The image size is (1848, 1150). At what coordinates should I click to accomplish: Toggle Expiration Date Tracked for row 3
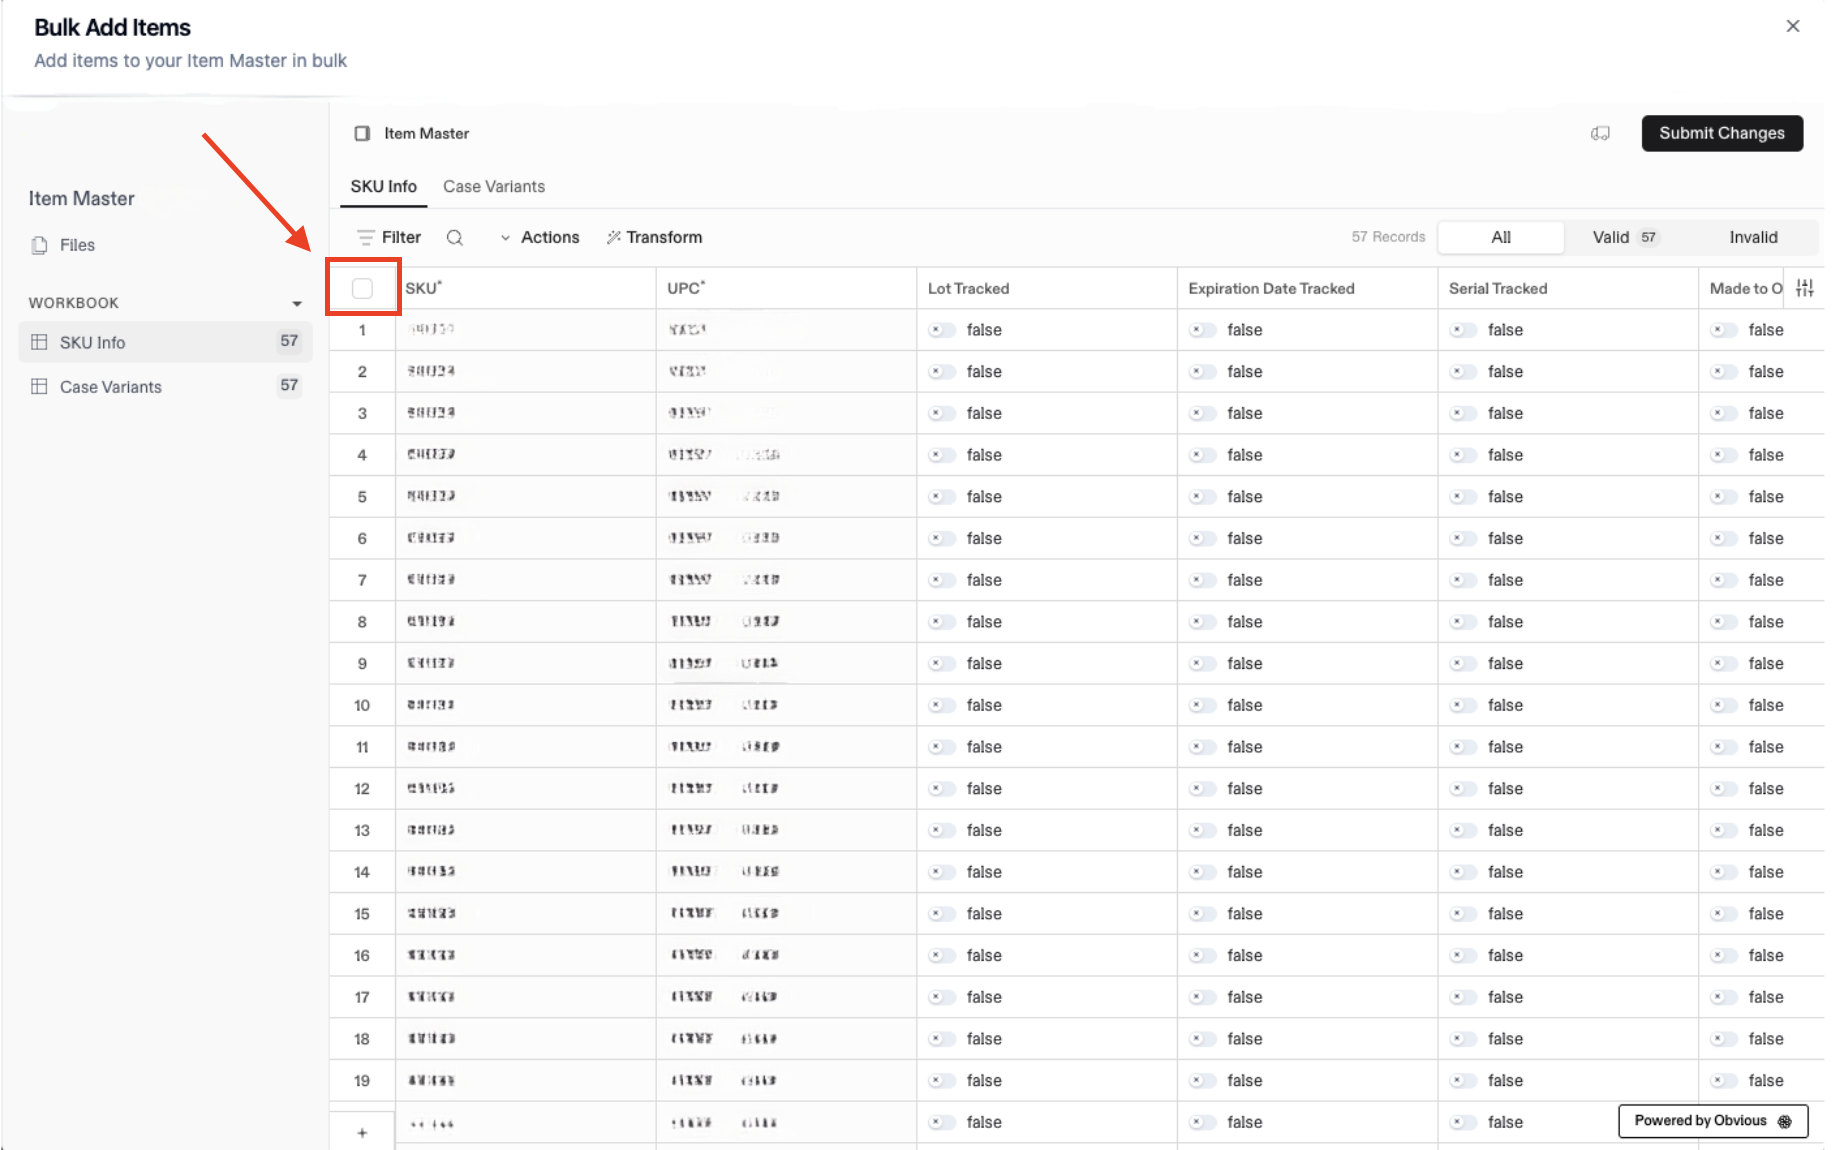click(x=1202, y=413)
